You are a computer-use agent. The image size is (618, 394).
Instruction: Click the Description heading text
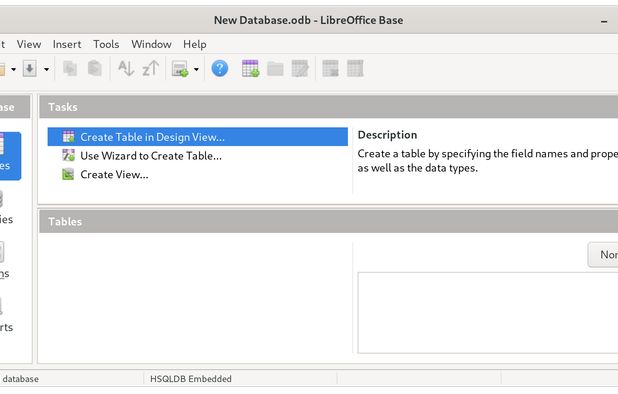(387, 135)
